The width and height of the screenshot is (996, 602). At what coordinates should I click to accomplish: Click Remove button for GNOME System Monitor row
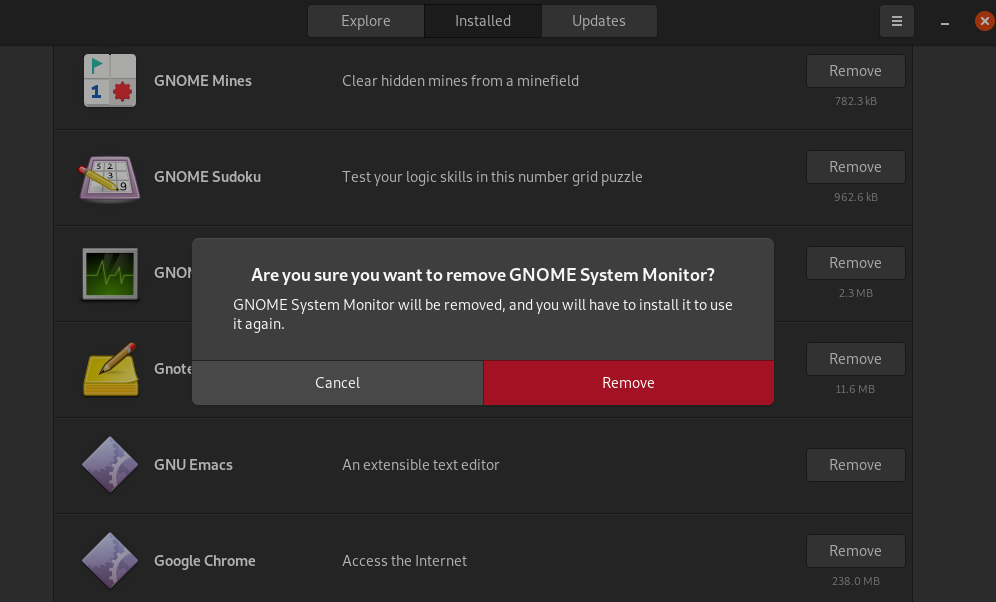tap(856, 263)
